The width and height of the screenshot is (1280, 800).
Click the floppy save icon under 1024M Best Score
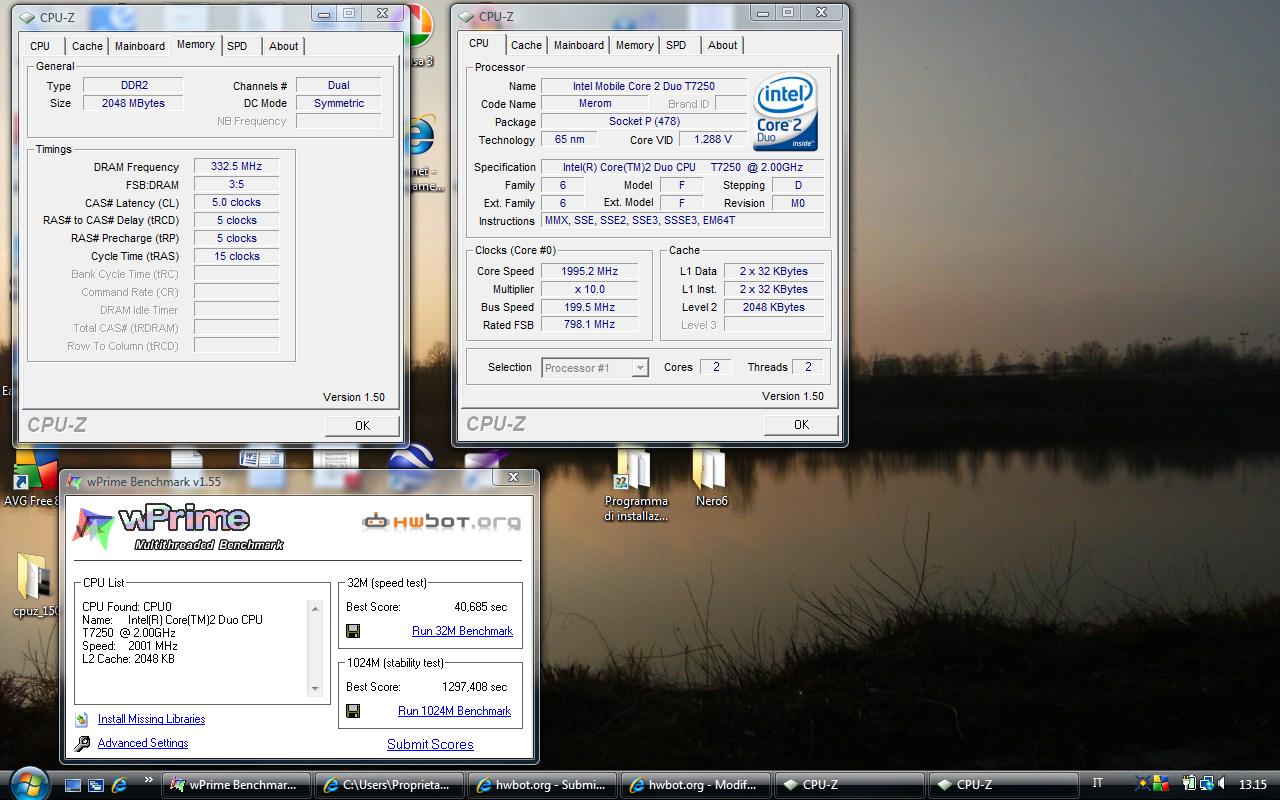(x=353, y=711)
